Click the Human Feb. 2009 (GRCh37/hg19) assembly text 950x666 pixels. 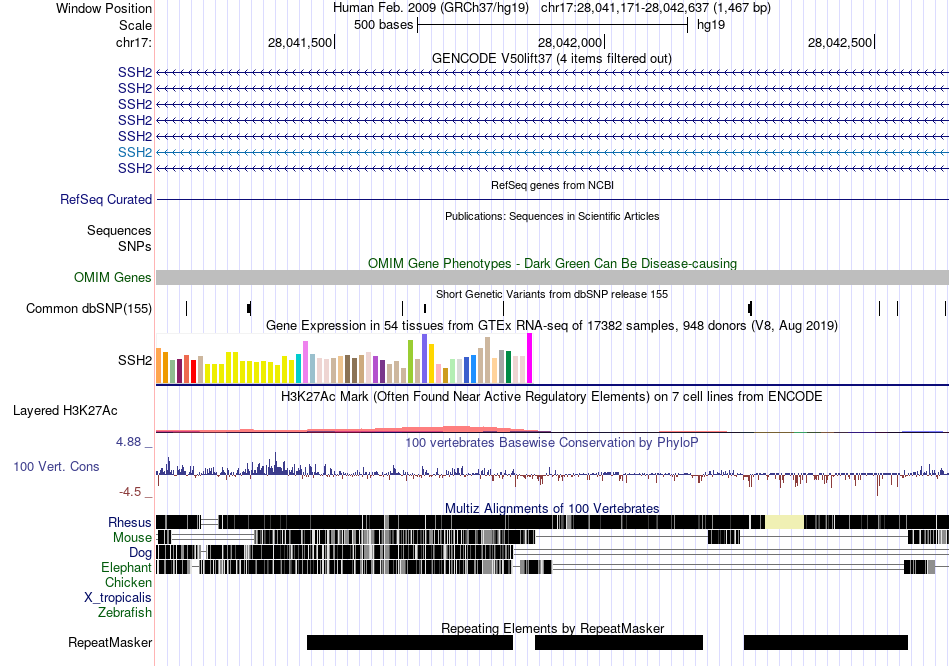[x=431, y=8]
